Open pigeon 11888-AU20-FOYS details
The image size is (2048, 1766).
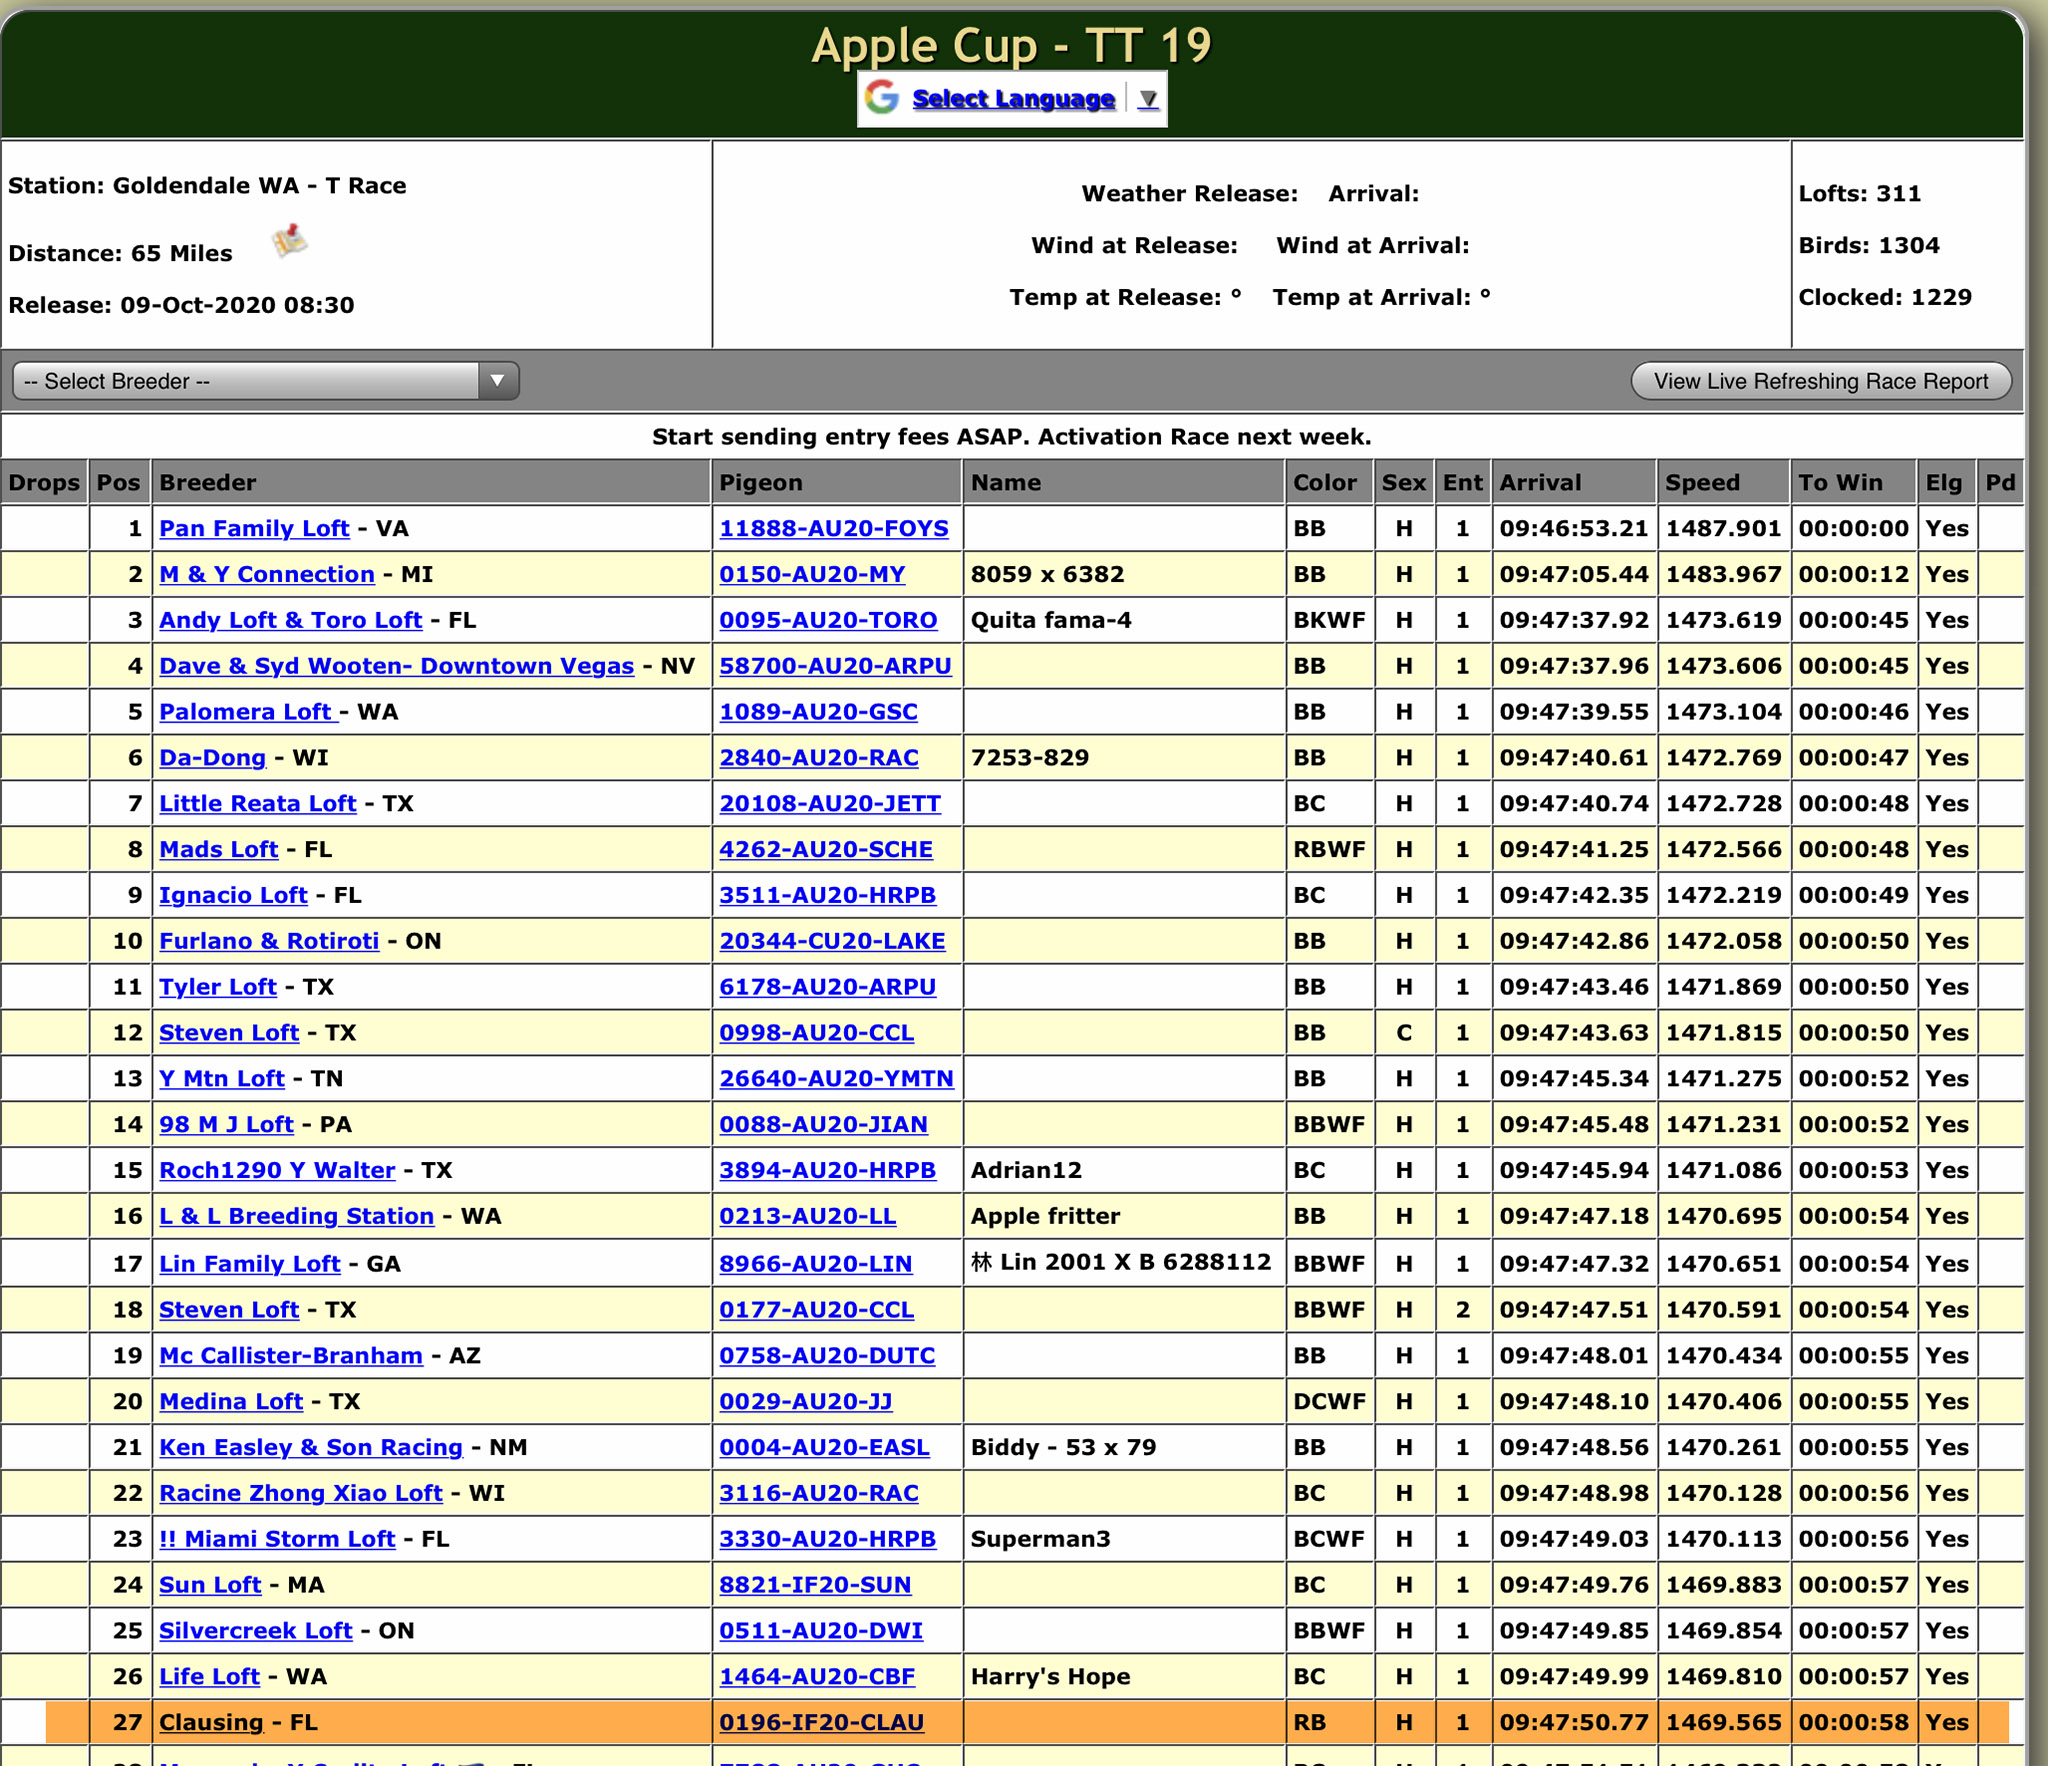pos(834,529)
